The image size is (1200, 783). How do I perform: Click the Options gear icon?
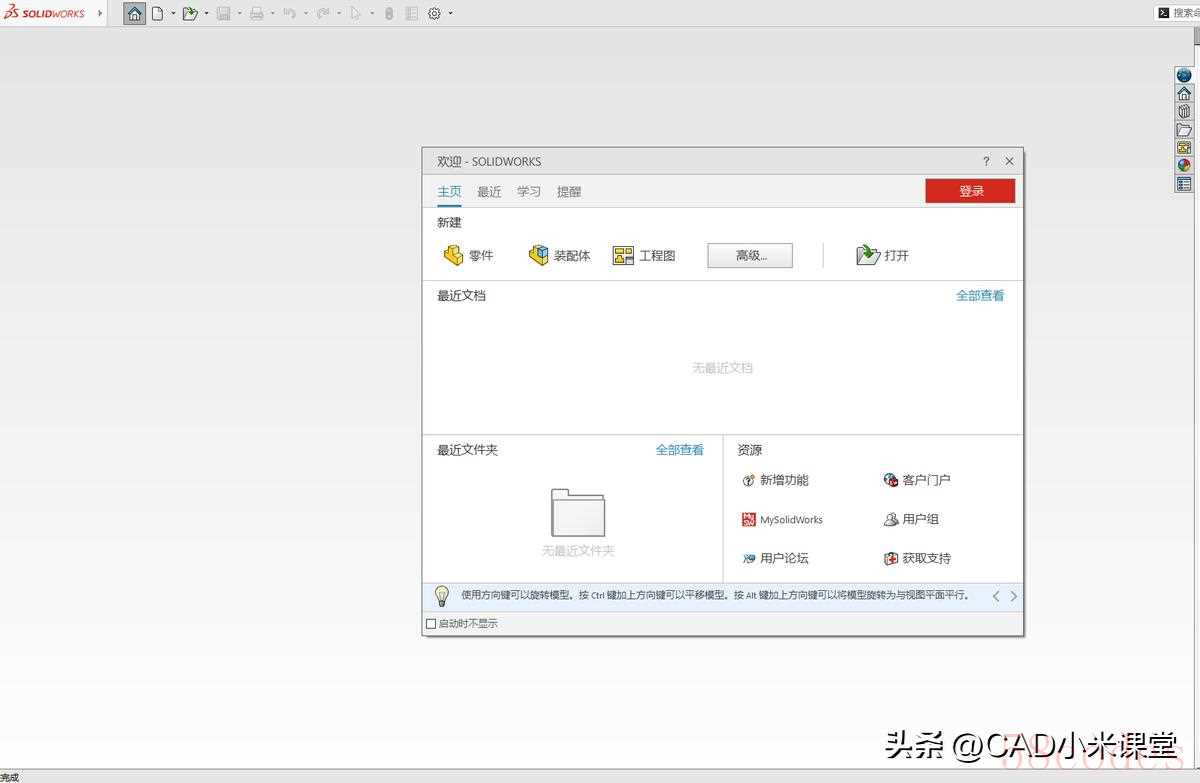click(x=434, y=14)
